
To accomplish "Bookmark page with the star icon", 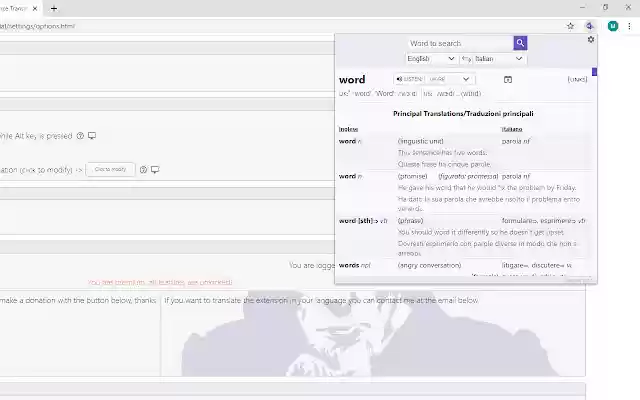I will pos(570,26).
